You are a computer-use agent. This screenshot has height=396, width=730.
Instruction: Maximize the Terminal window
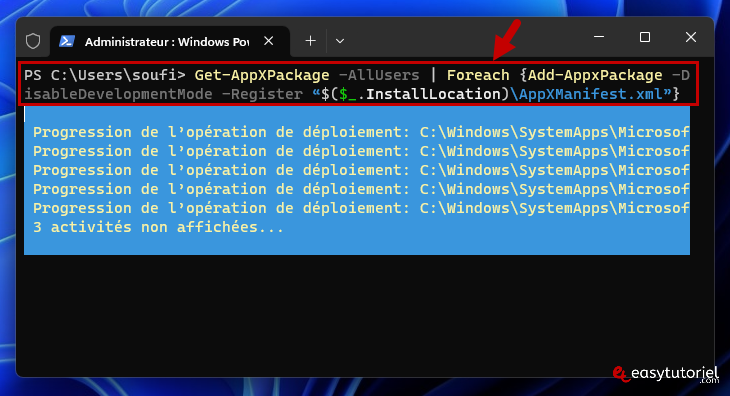645,37
